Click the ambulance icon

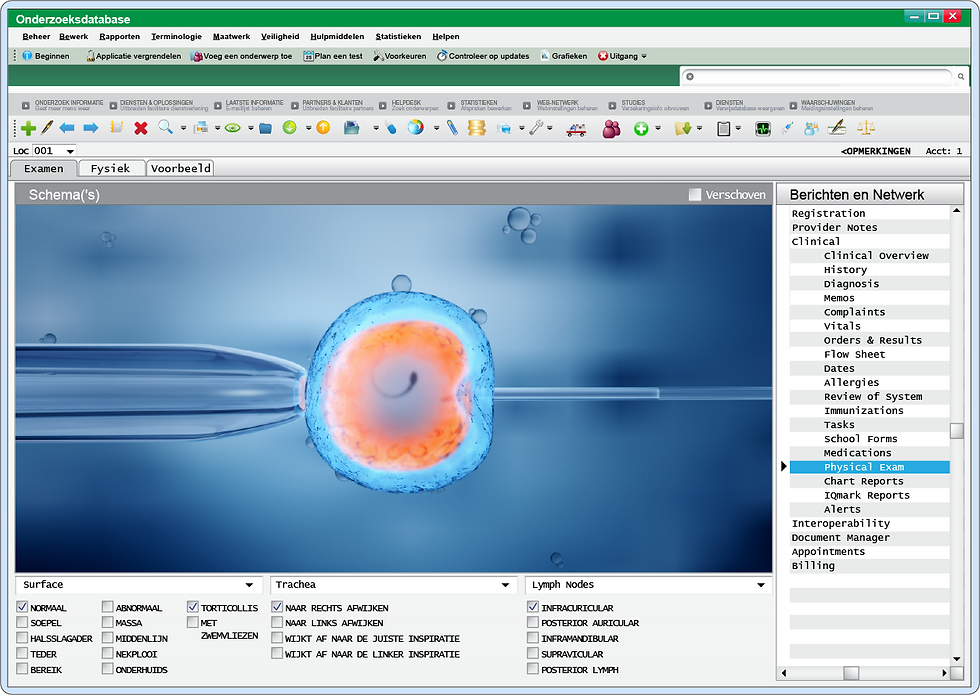(x=576, y=129)
